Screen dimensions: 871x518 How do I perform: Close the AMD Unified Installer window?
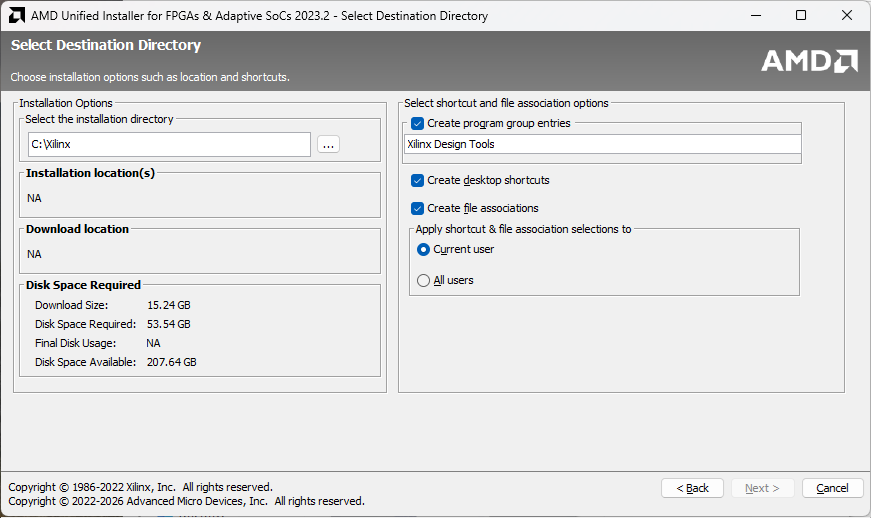click(847, 16)
